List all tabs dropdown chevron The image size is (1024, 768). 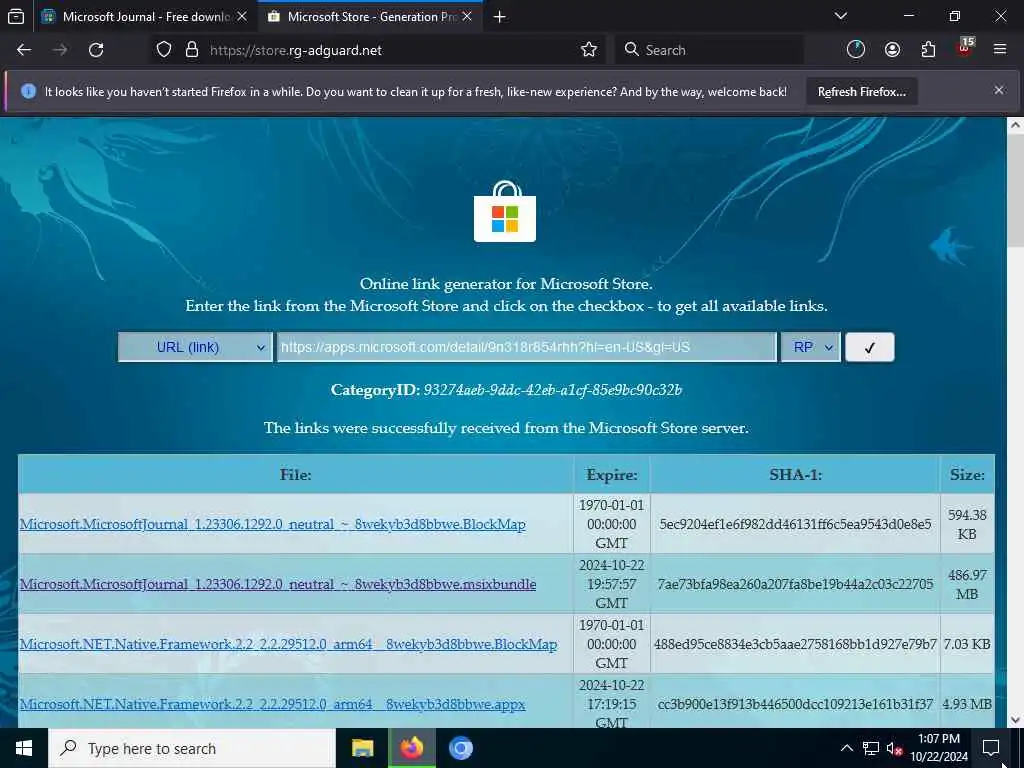point(840,16)
